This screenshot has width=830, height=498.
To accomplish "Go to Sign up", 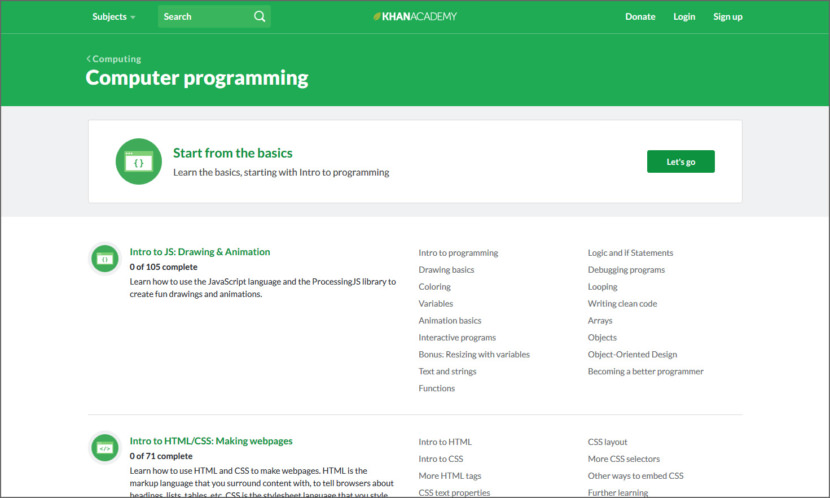I will 727,16.
